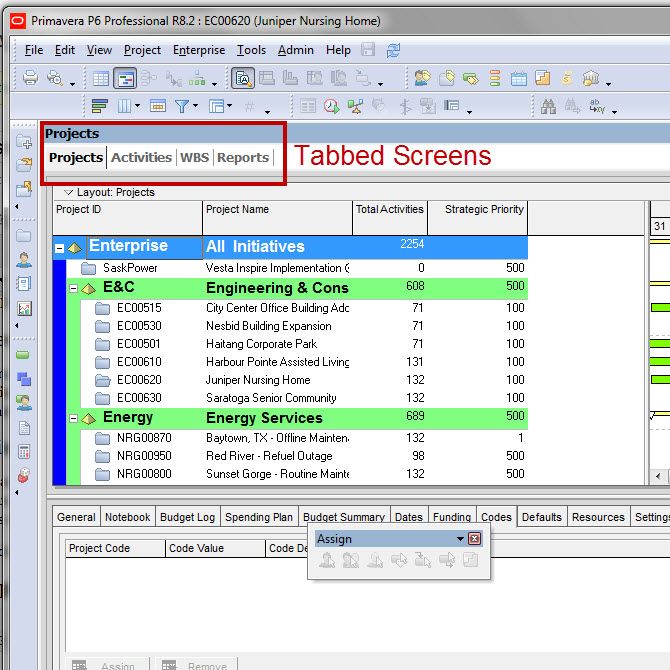Click the Refresh Data icon in menu bar
Screen dimensions: 670x670
(x=393, y=50)
